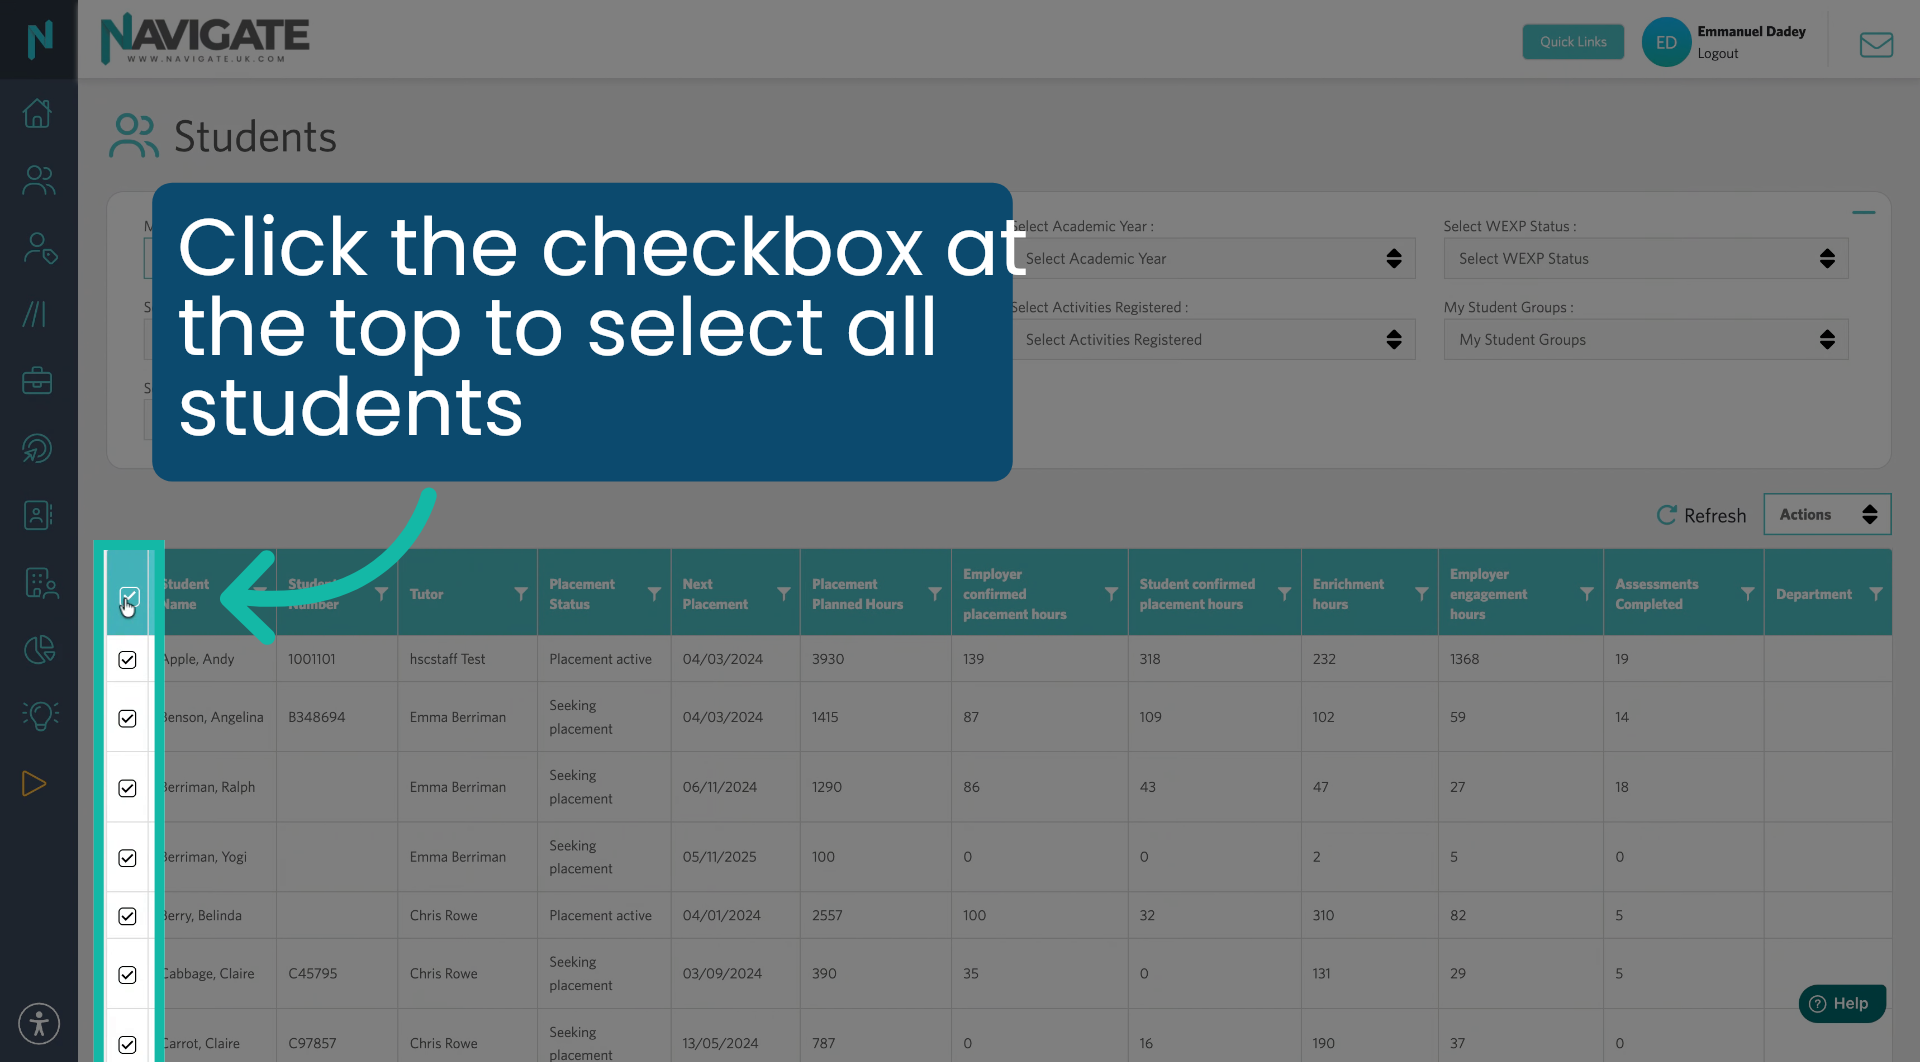Click the Logout link
Viewport: 1920px width, 1062px height.
click(1718, 53)
